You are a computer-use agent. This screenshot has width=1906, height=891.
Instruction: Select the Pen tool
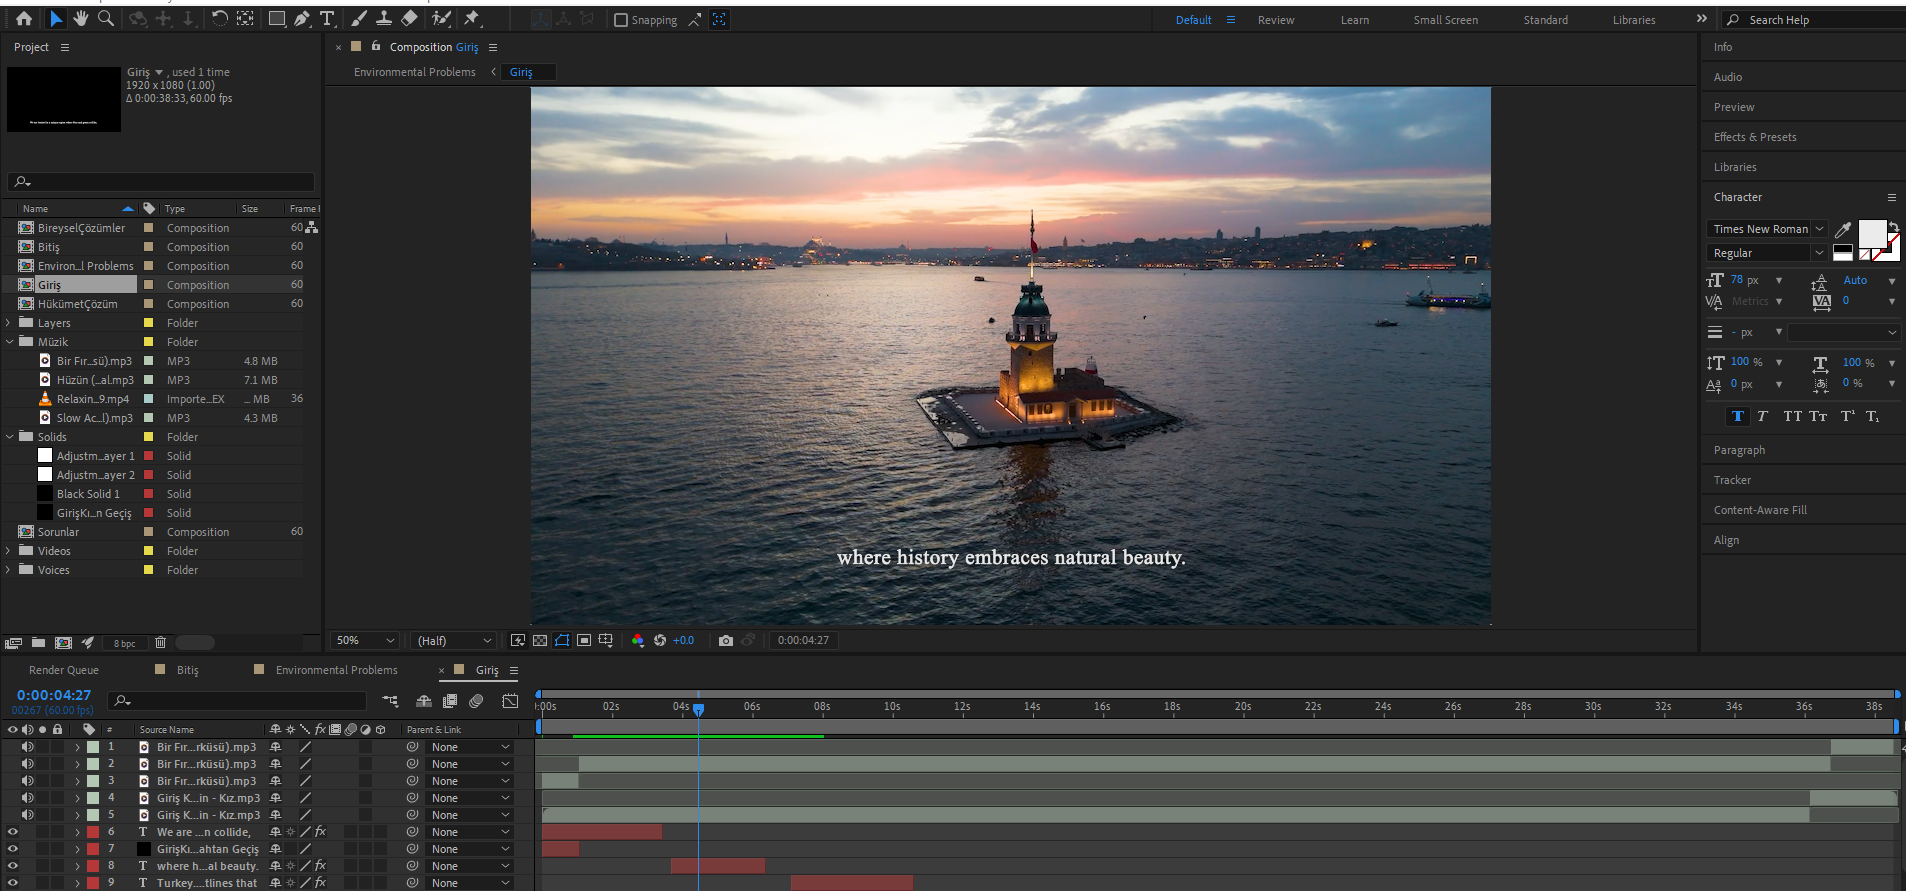click(x=301, y=19)
